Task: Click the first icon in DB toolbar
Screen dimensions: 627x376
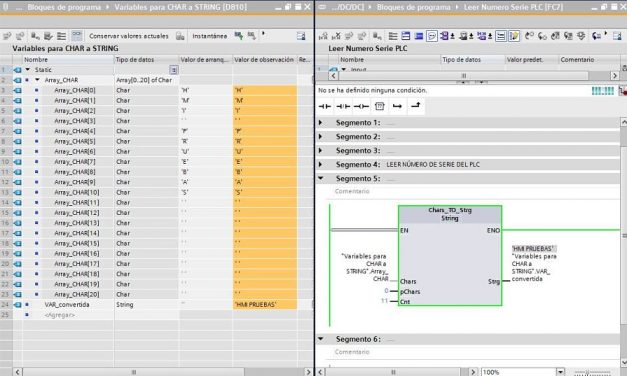Action: (x=7, y=36)
